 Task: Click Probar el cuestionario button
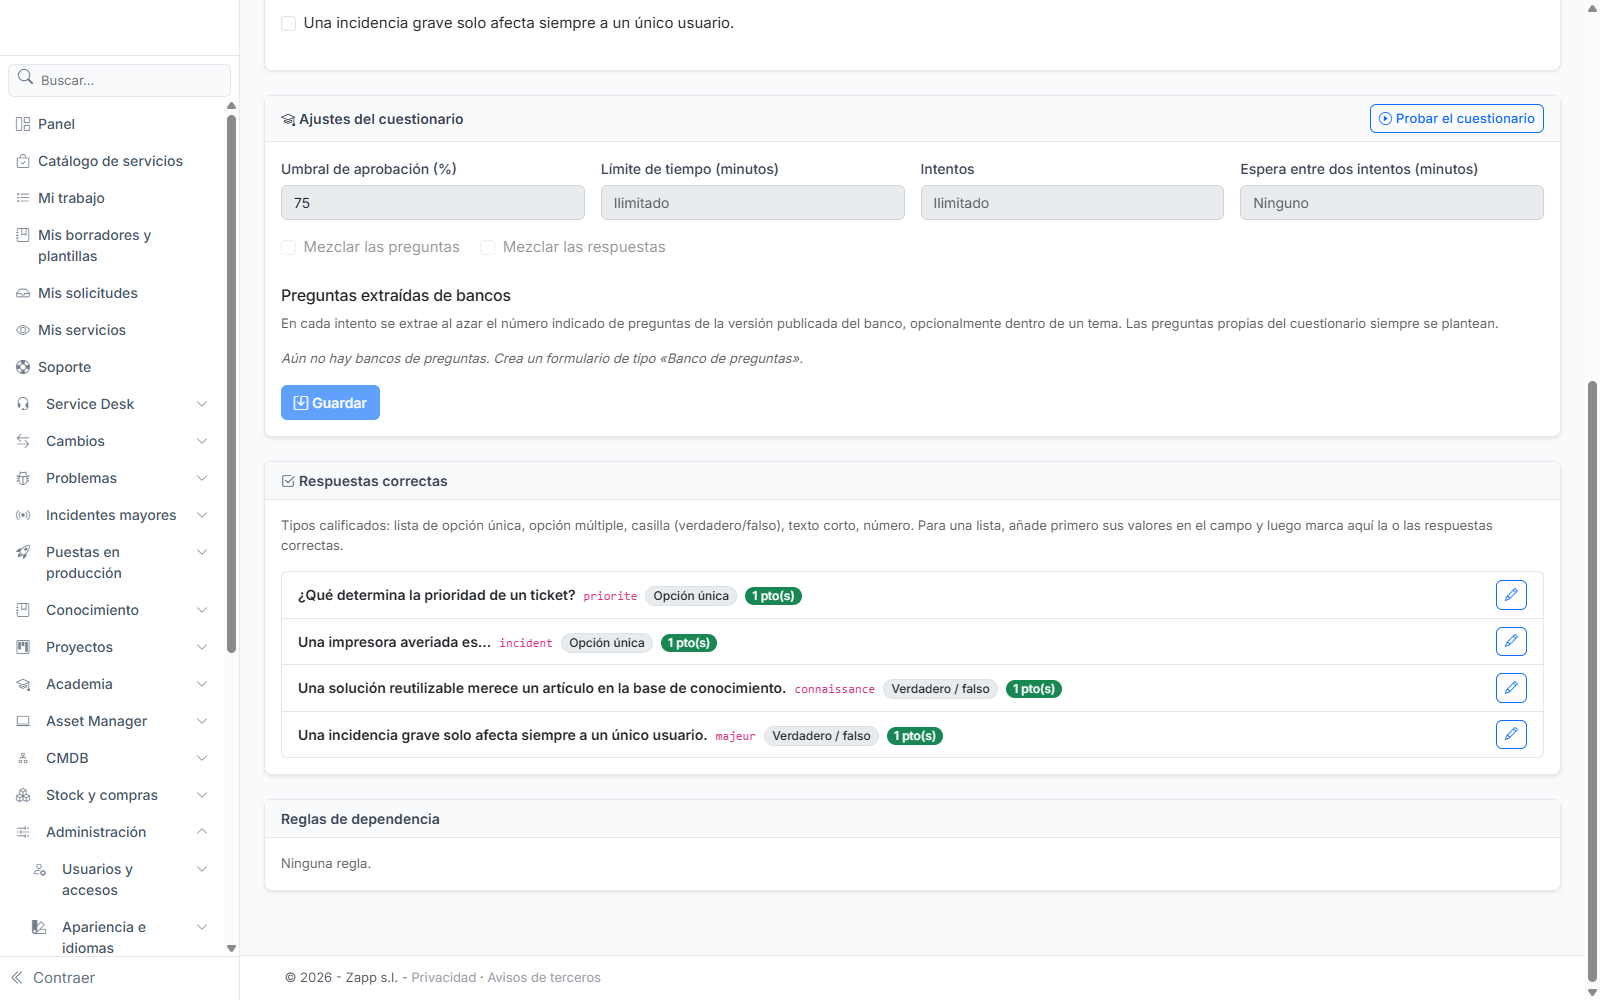tap(1456, 118)
